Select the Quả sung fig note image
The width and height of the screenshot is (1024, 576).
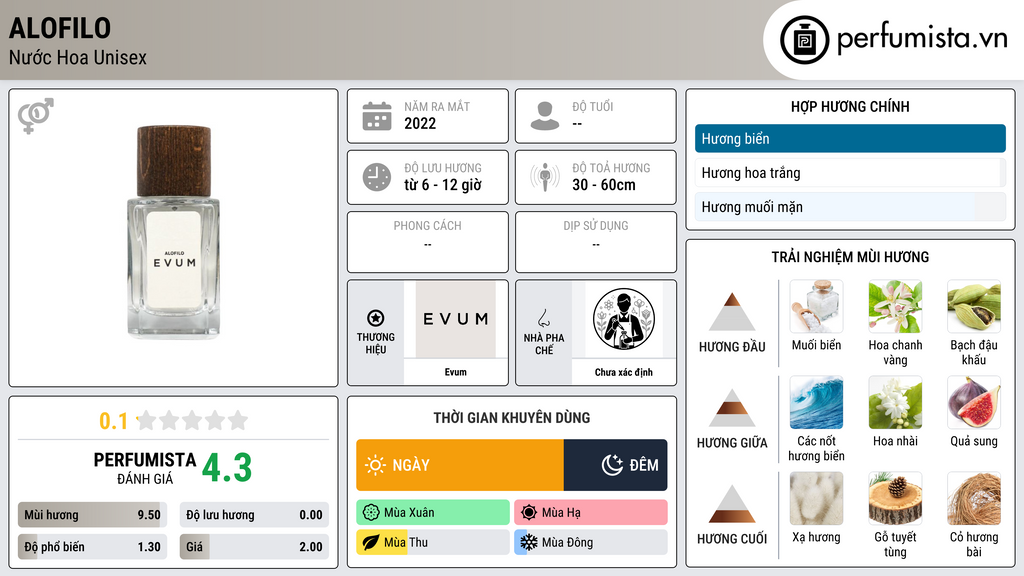[x=974, y=402]
